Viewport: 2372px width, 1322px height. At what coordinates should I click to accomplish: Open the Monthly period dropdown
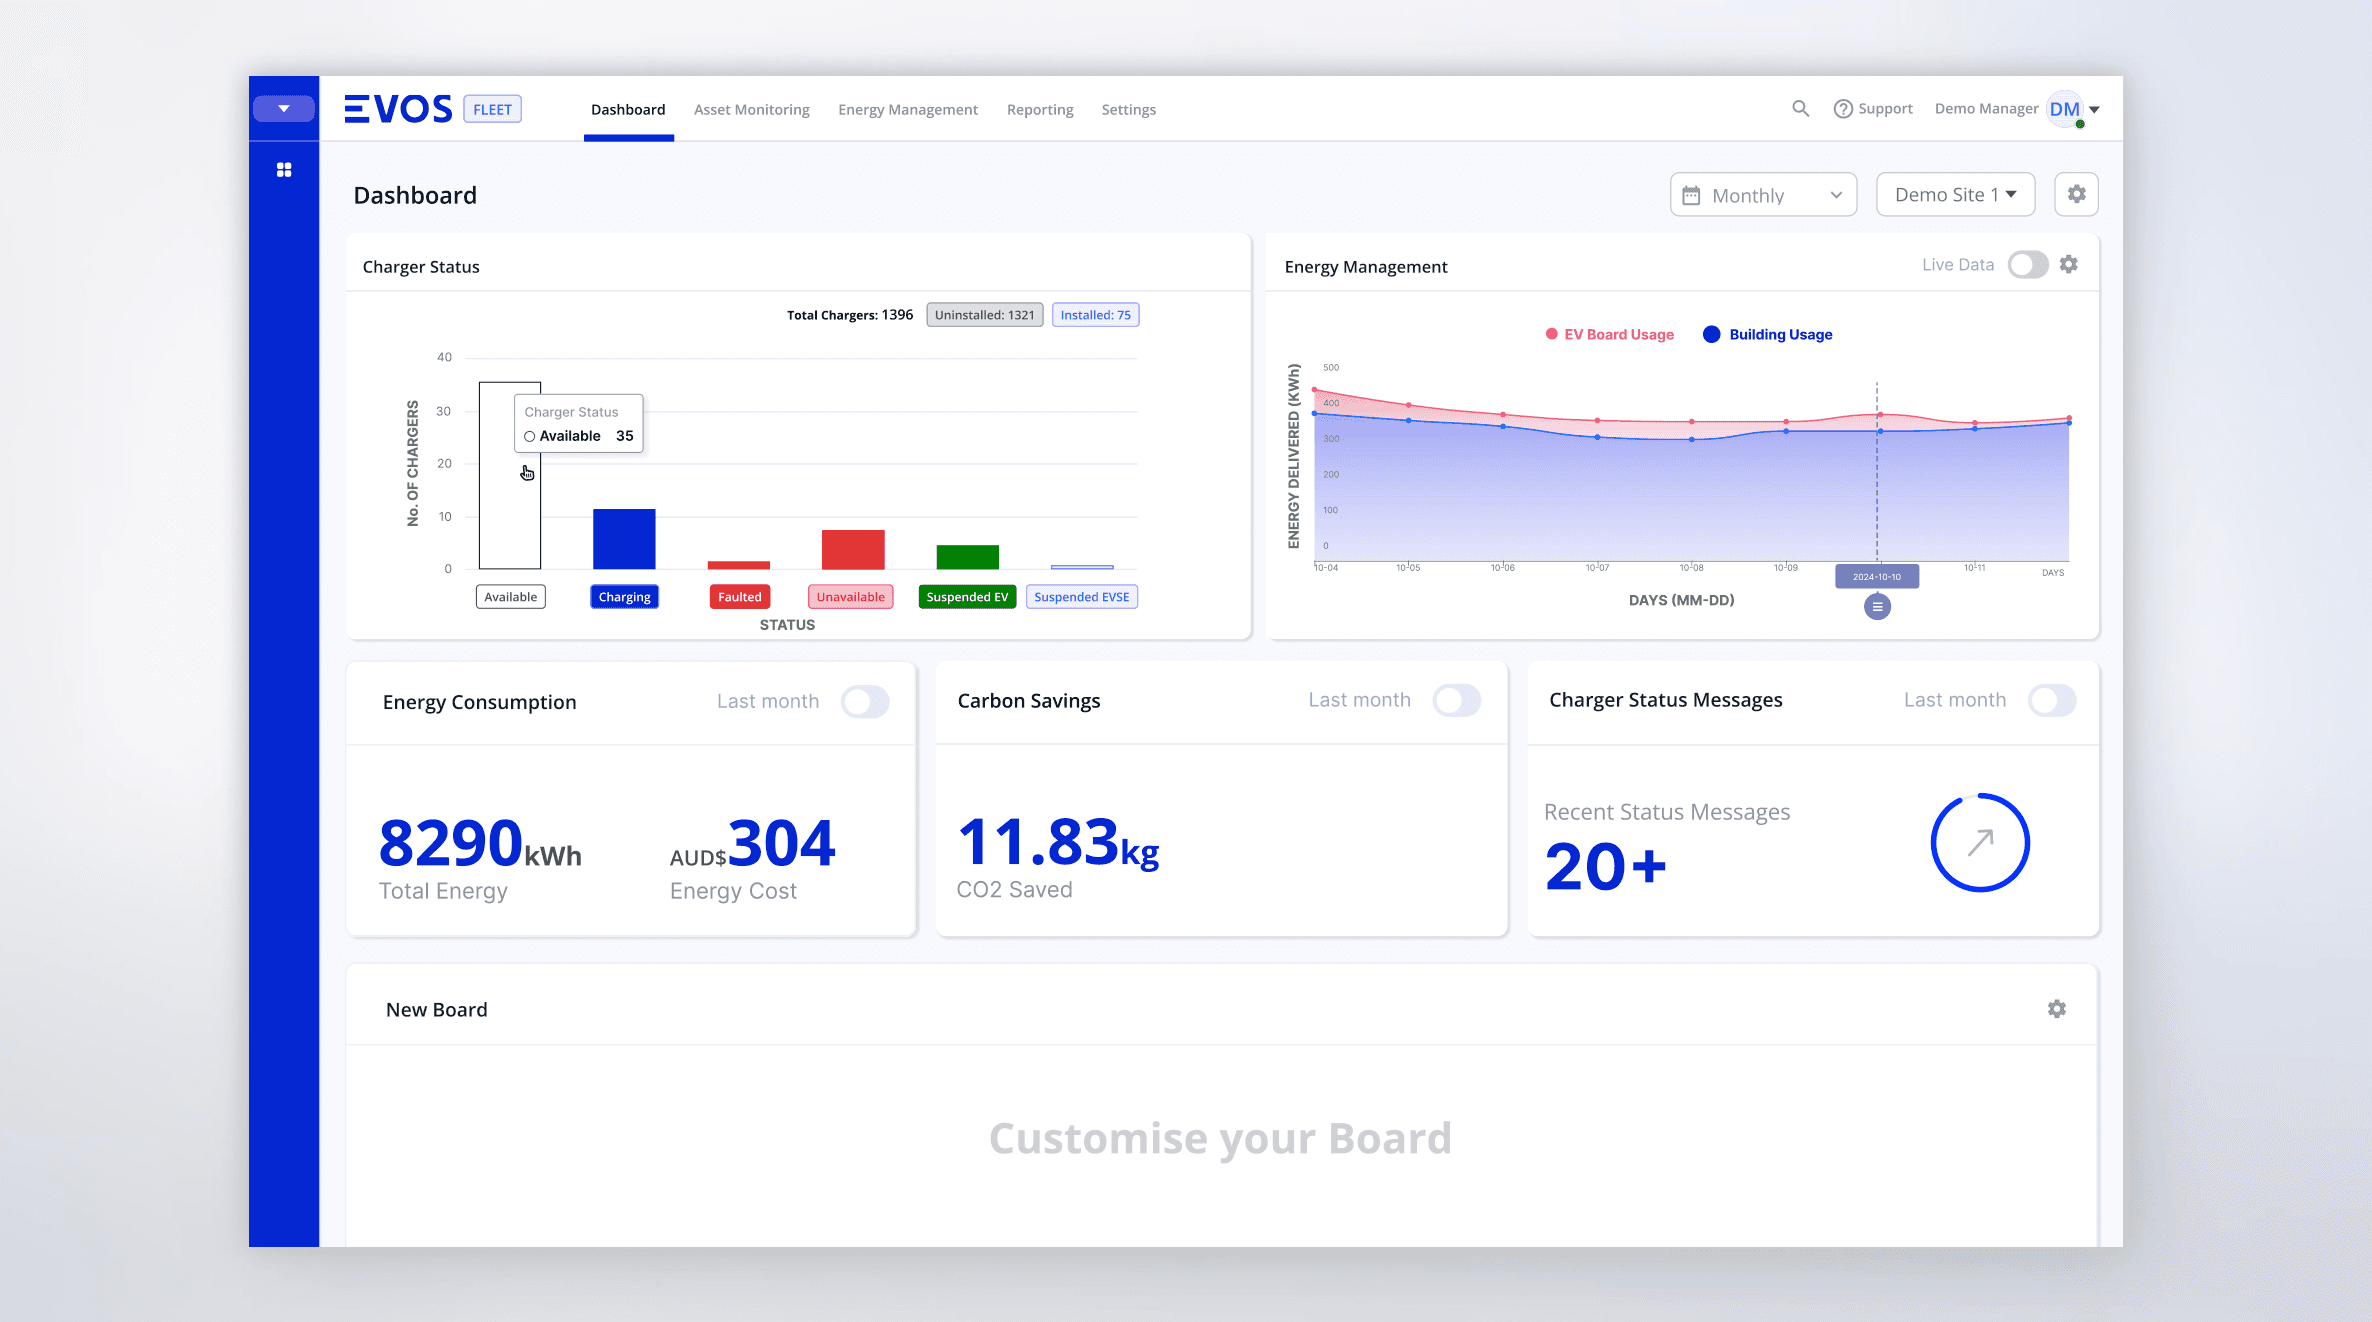pos(1763,194)
